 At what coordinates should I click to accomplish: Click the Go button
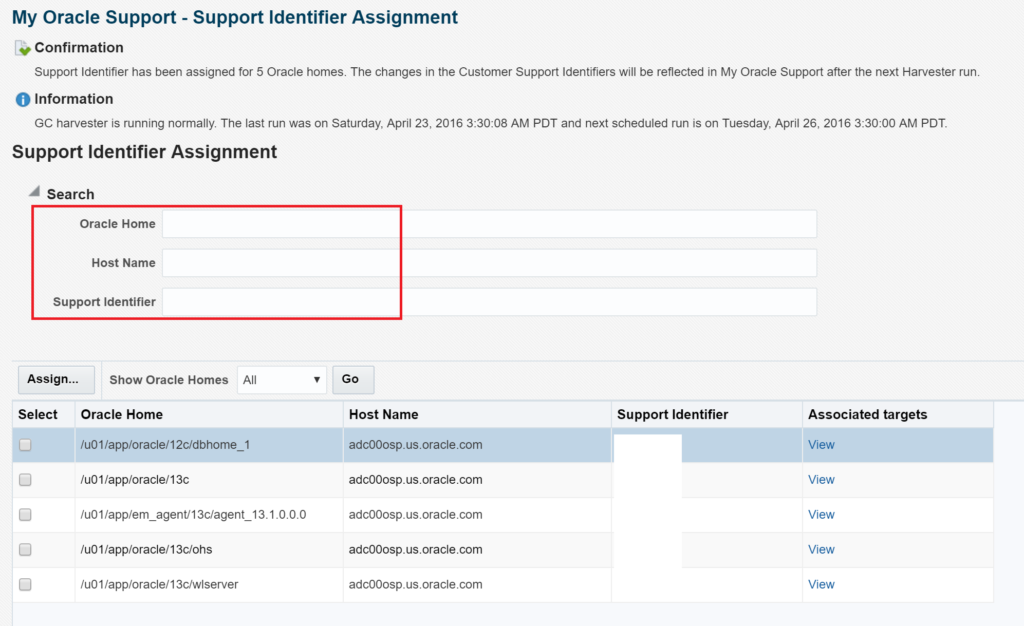tap(353, 379)
